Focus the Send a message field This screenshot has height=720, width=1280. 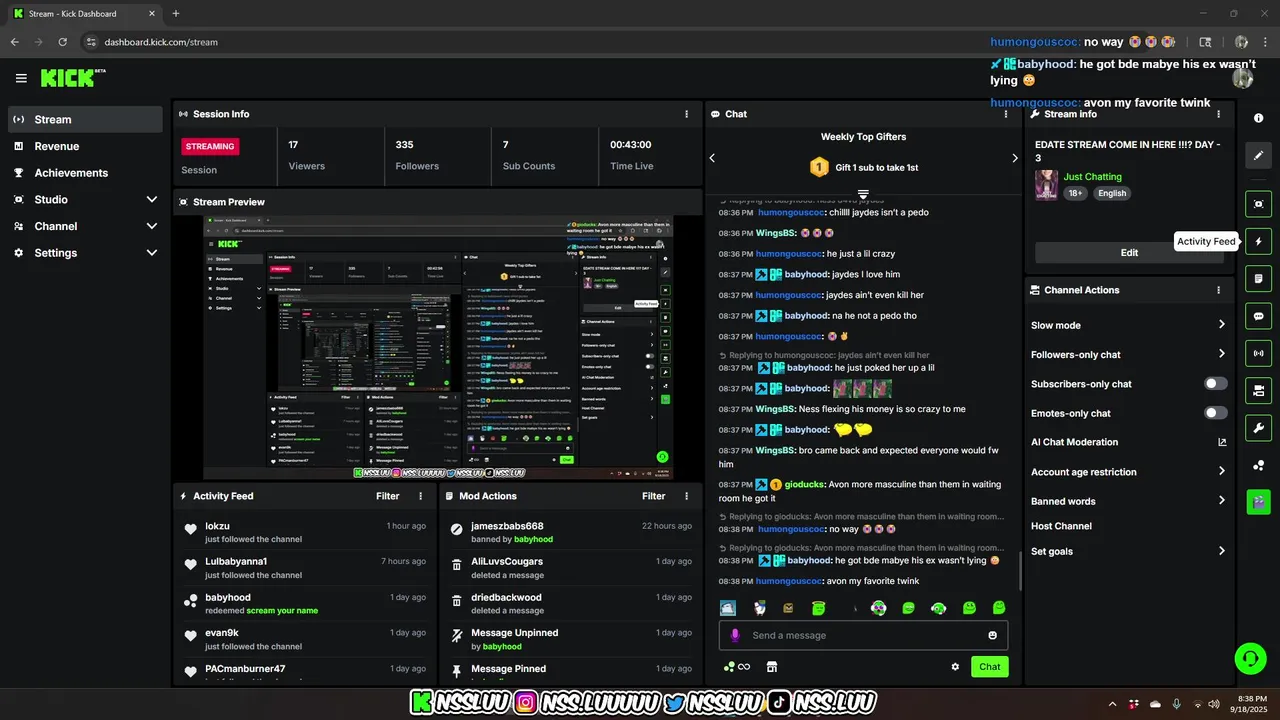864,635
